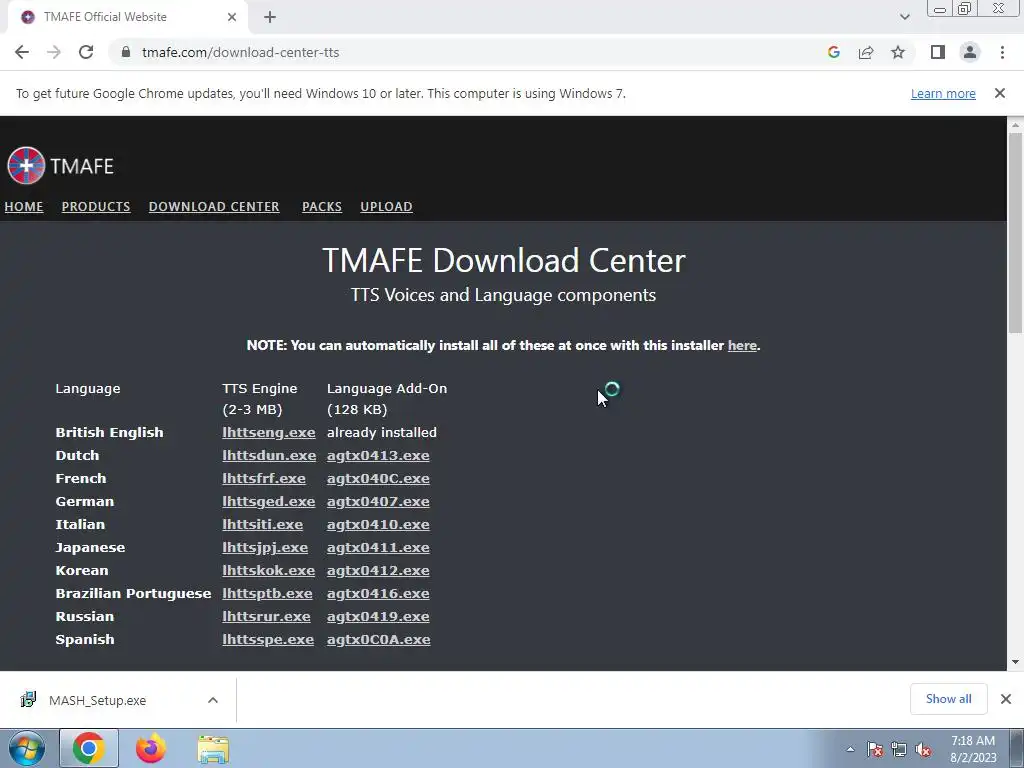1024x768 pixels.
Task: Download Korean add-on agtx0412.exe
Action: (378, 570)
